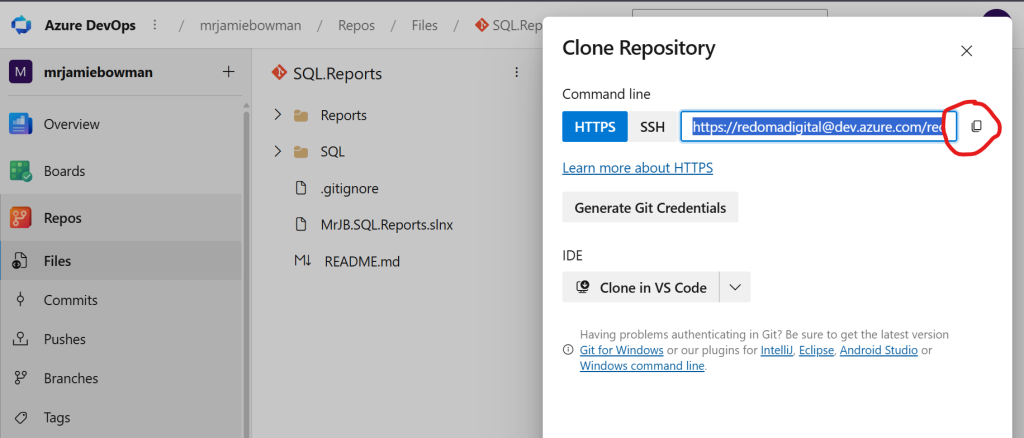Open the Android Studio plugin link
The width and height of the screenshot is (1024, 438).
879,351
